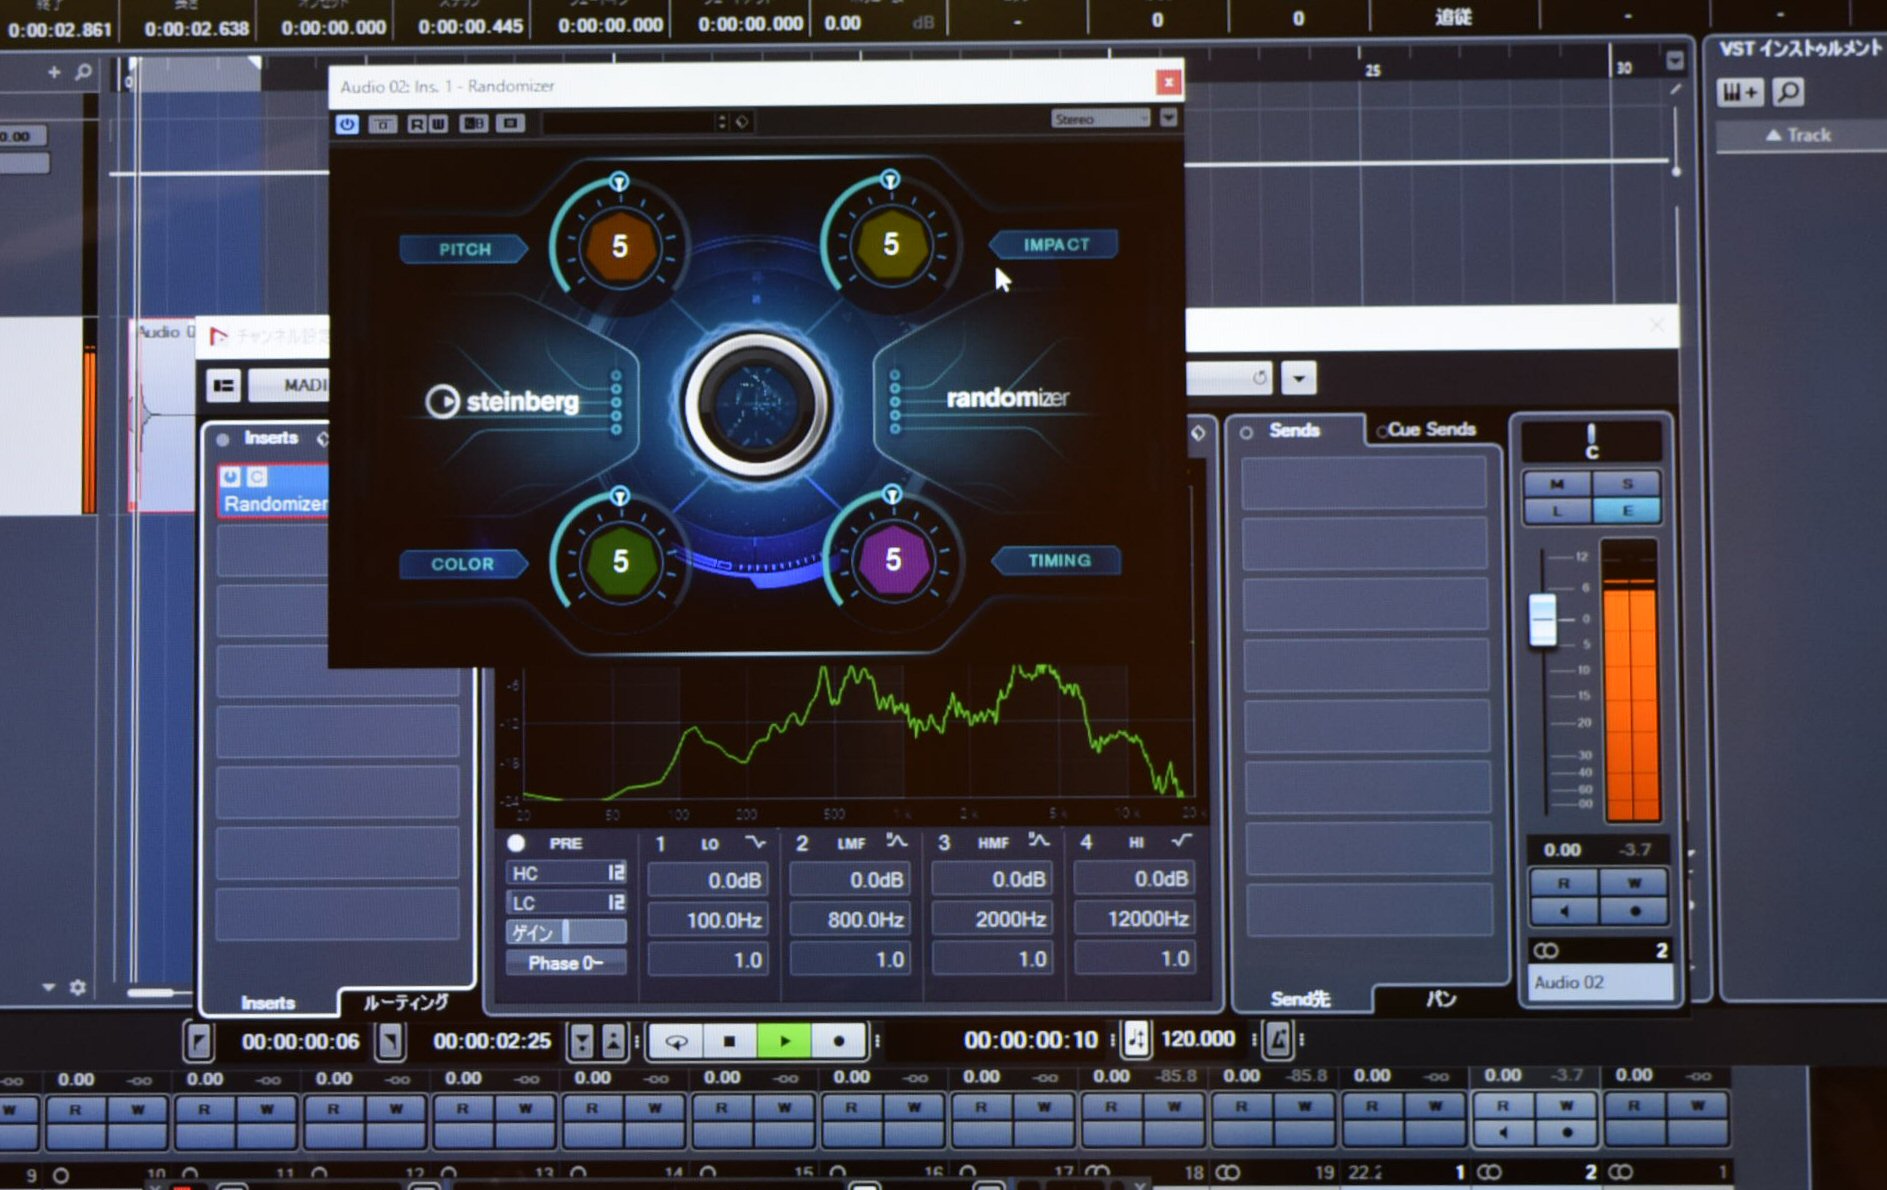This screenshot has height=1190, width=1887.
Task: Click the LC low-cut filter field
Action: click(567, 903)
